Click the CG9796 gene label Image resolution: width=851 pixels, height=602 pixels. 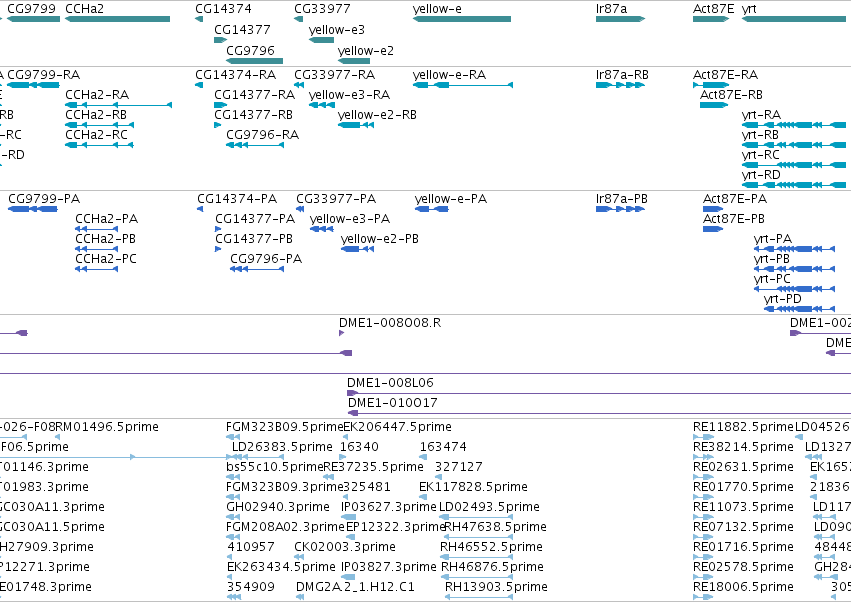250,50
